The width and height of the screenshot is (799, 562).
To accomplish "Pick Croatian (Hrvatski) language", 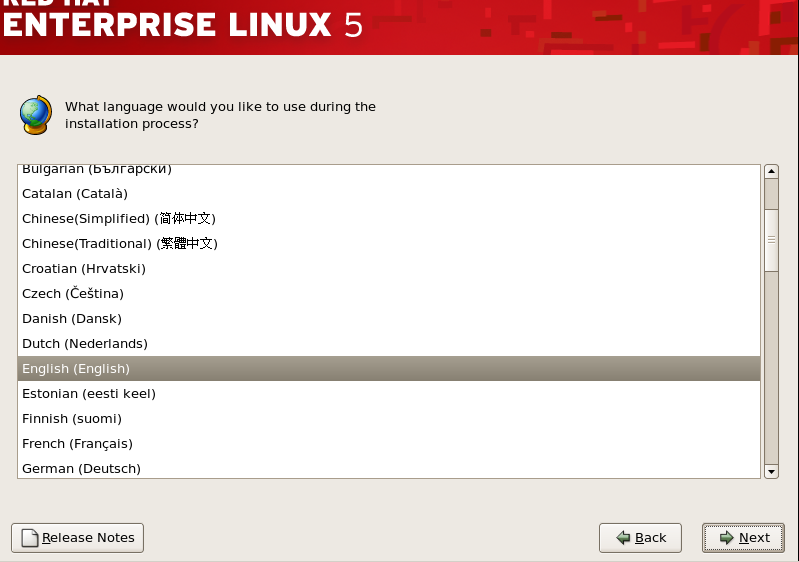I will pos(389,269).
